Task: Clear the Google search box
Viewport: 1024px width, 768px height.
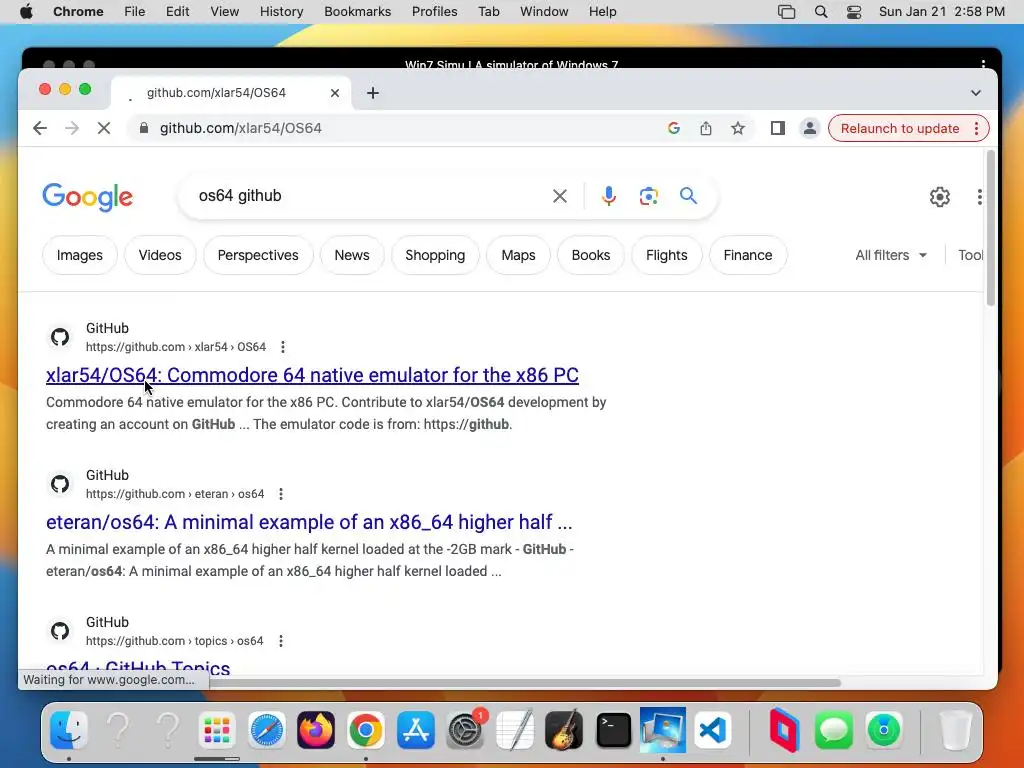Action: tap(560, 196)
